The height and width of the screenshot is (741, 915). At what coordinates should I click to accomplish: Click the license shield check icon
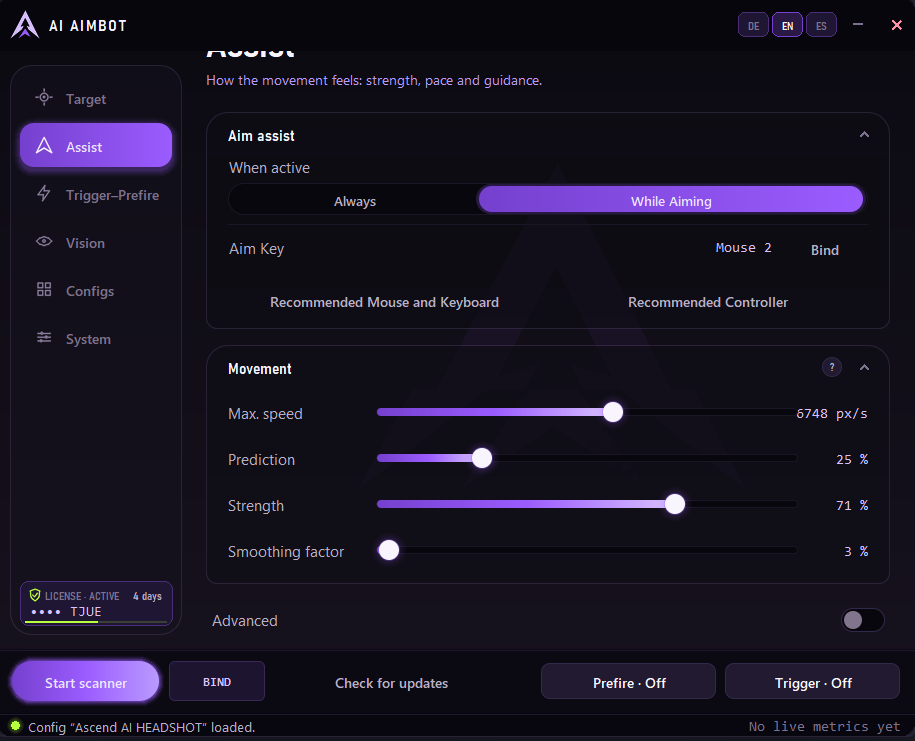(35, 595)
